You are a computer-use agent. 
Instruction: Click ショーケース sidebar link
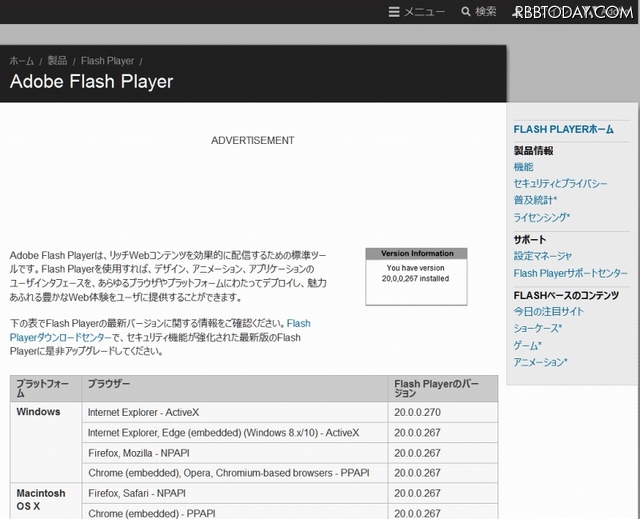pyautogui.click(x=537, y=328)
